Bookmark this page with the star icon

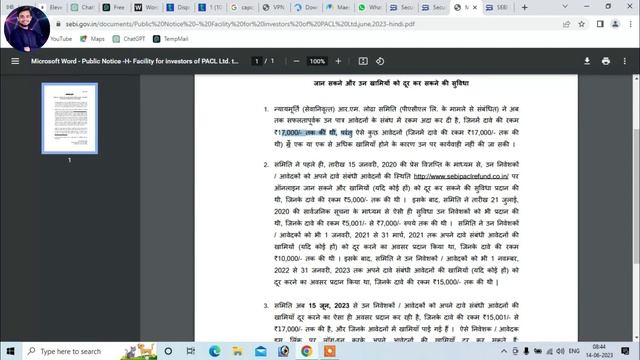pyautogui.click(x=582, y=24)
